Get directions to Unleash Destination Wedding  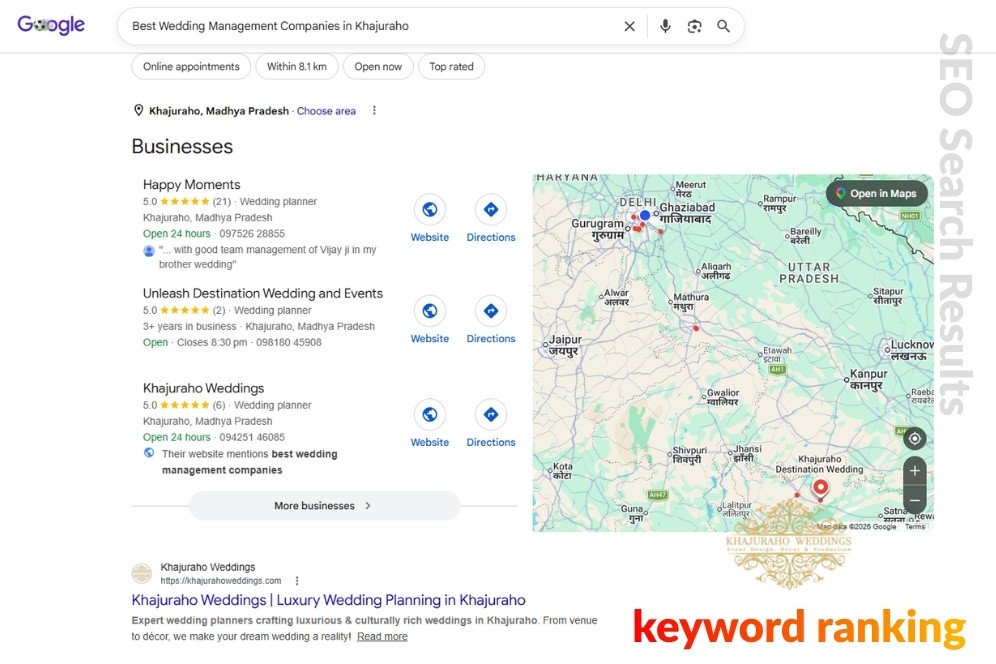490,311
